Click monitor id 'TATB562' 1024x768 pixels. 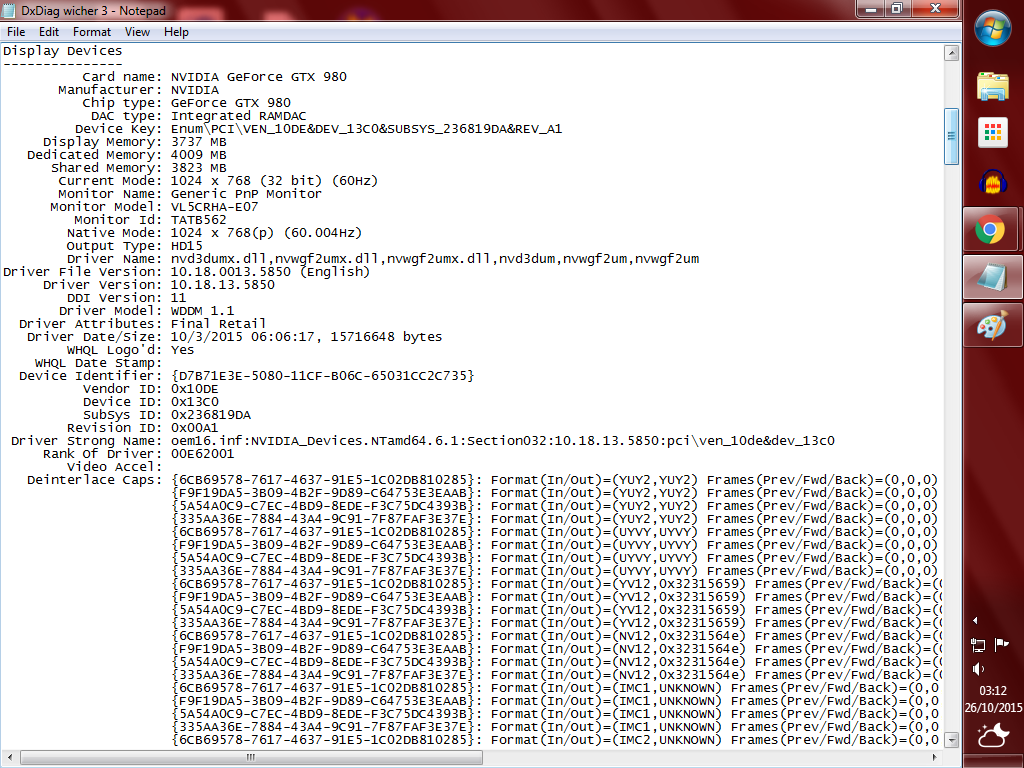click(199, 220)
